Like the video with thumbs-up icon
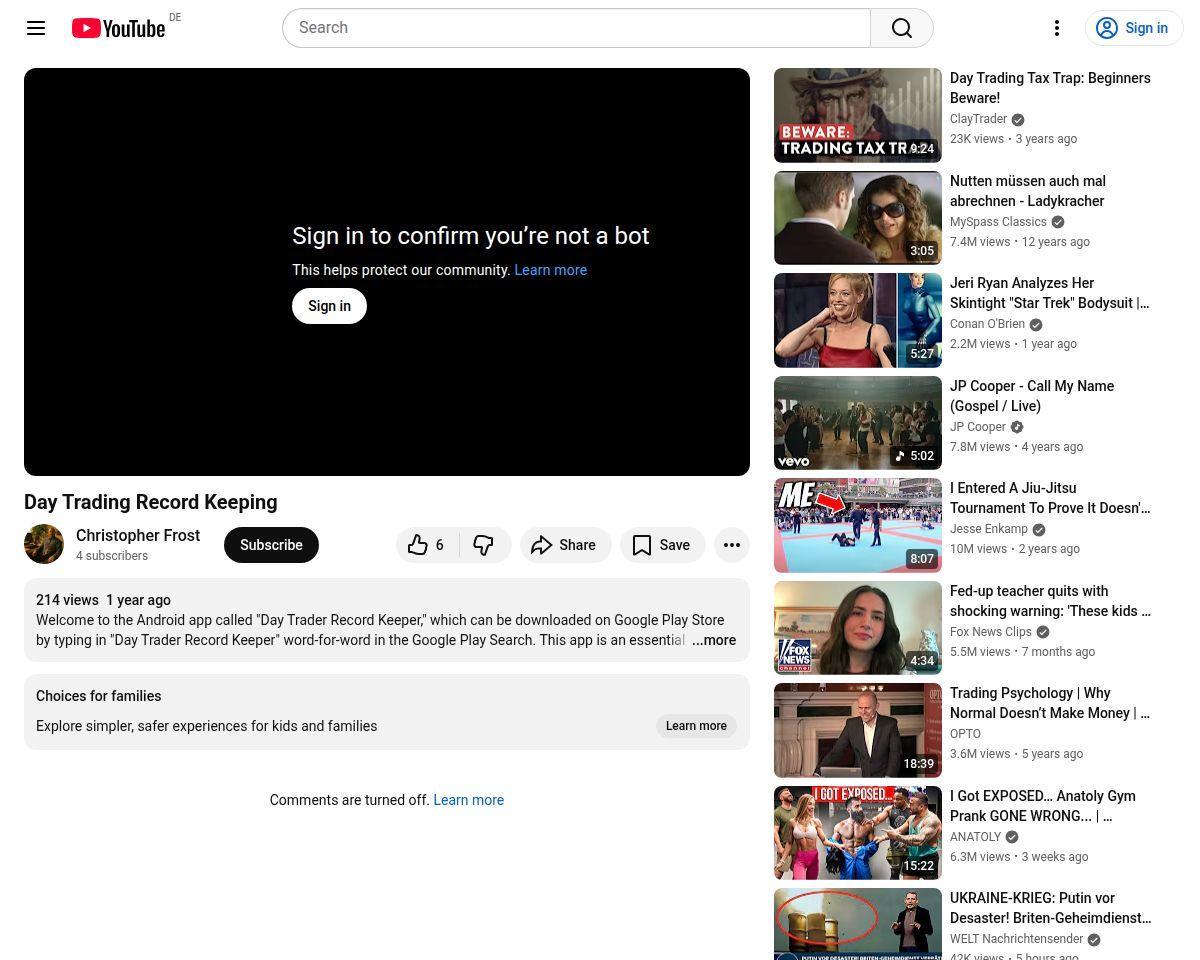Viewport: 1200px width, 960px height. click(428, 545)
